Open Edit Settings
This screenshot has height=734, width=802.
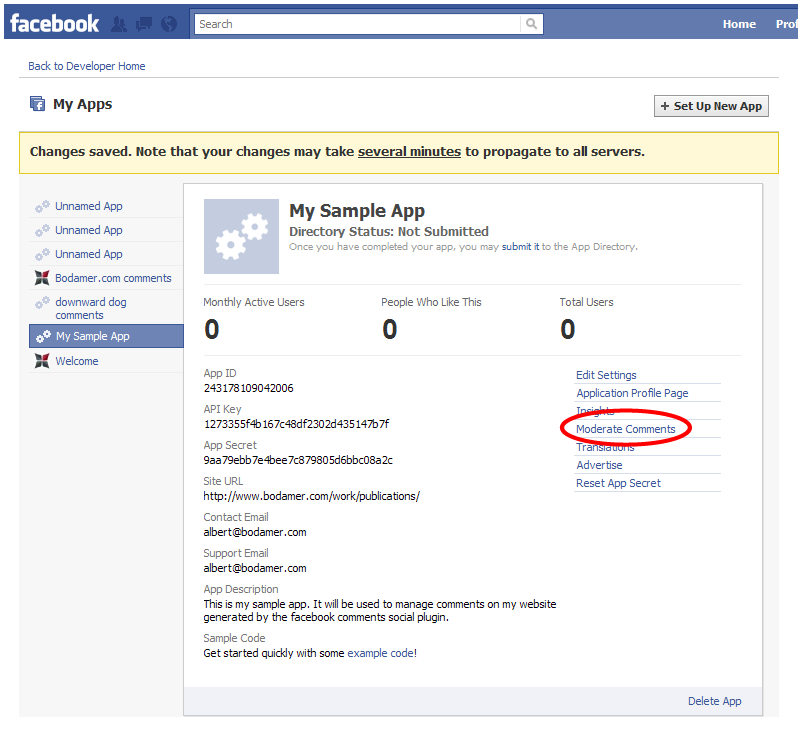[x=606, y=375]
